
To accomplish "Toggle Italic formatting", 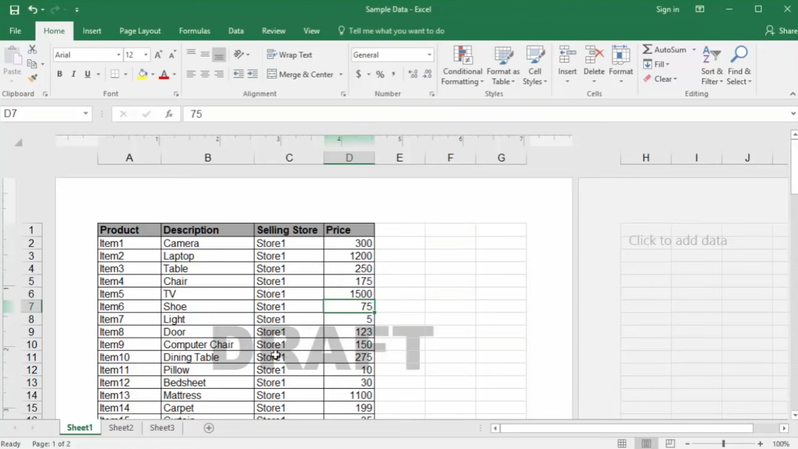I will click(x=73, y=74).
